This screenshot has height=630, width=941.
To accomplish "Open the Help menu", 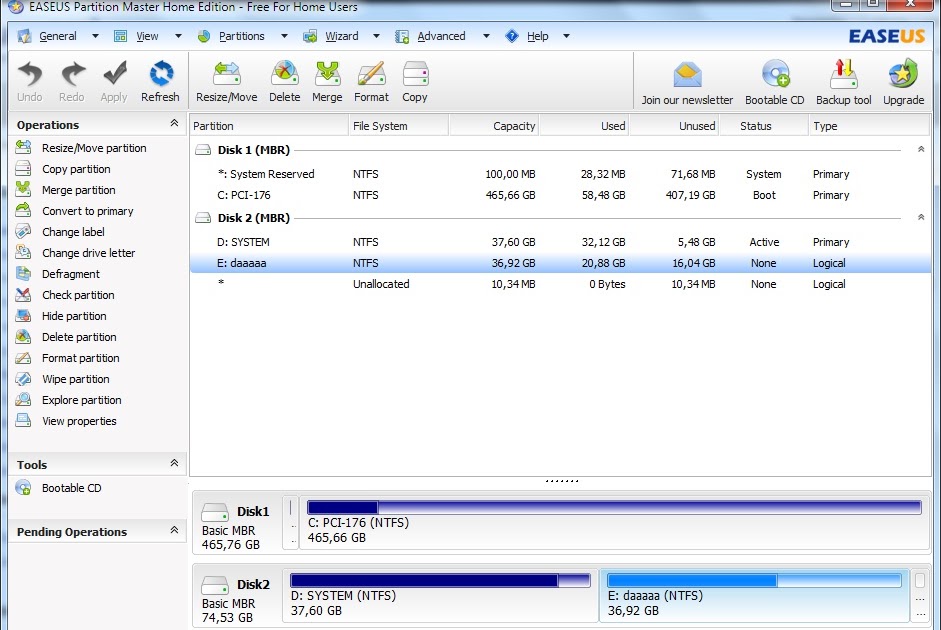I will pyautogui.click(x=537, y=37).
